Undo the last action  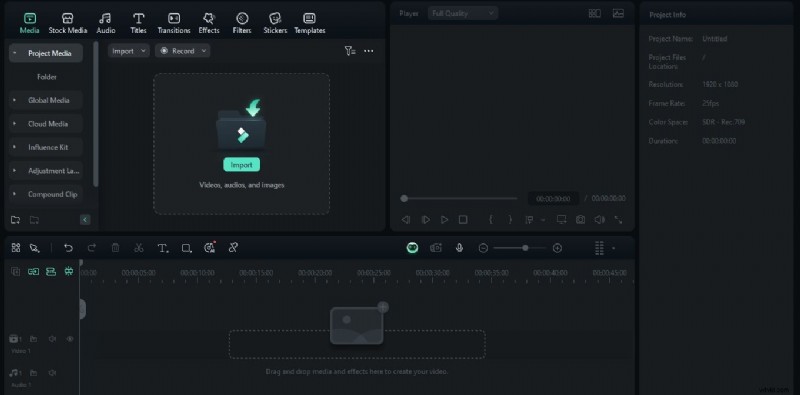(x=68, y=248)
